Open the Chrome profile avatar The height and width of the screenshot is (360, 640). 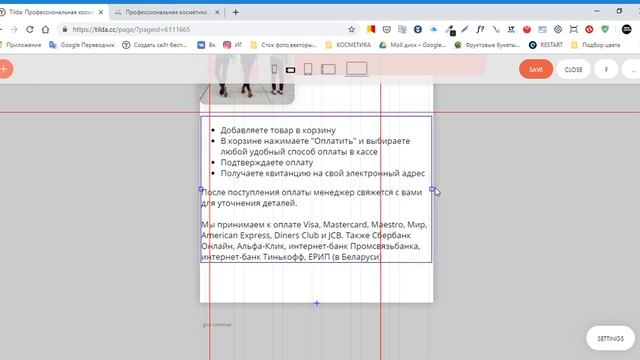(627, 29)
